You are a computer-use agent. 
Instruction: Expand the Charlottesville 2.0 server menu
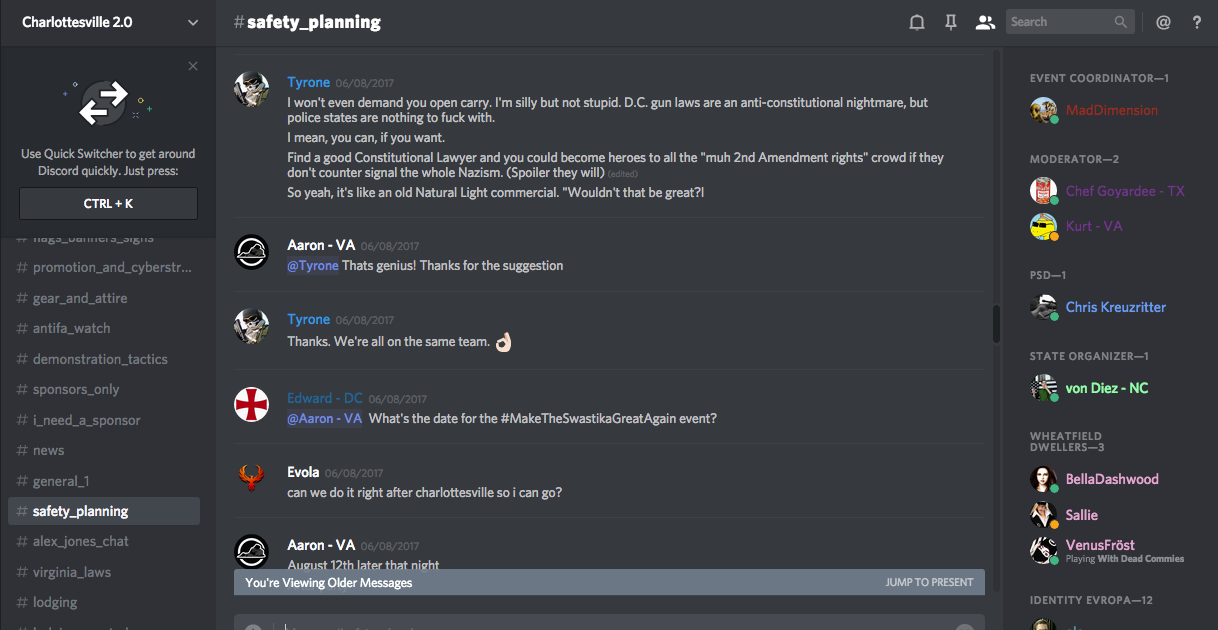[x=192, y=22]
